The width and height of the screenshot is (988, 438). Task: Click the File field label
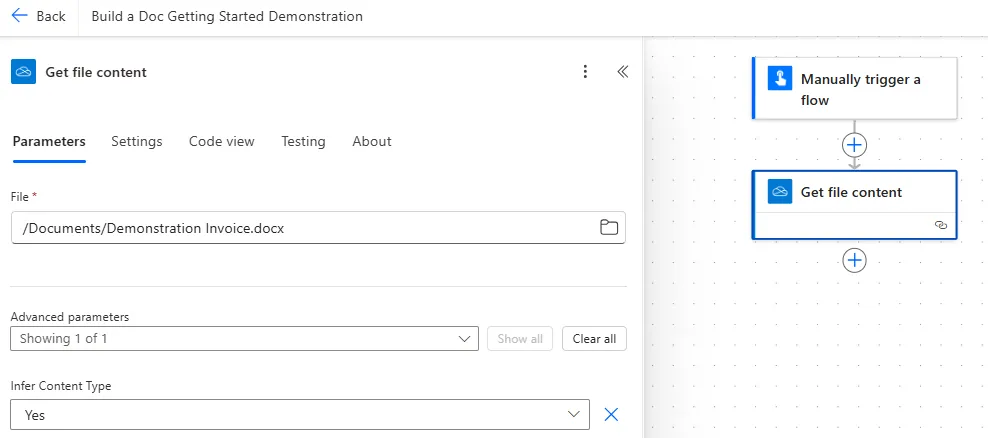20,197
